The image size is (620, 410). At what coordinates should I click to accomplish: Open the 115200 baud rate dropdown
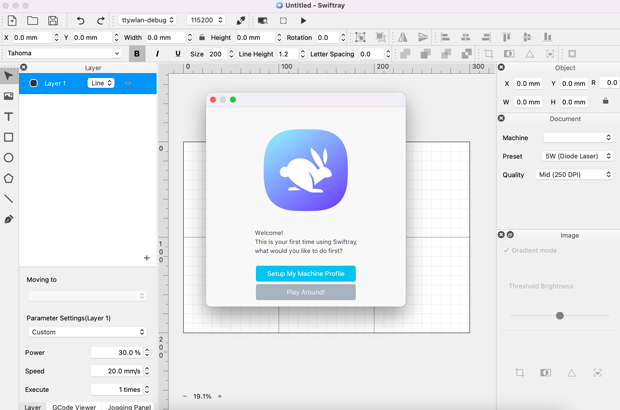click(x=206, y=20)
